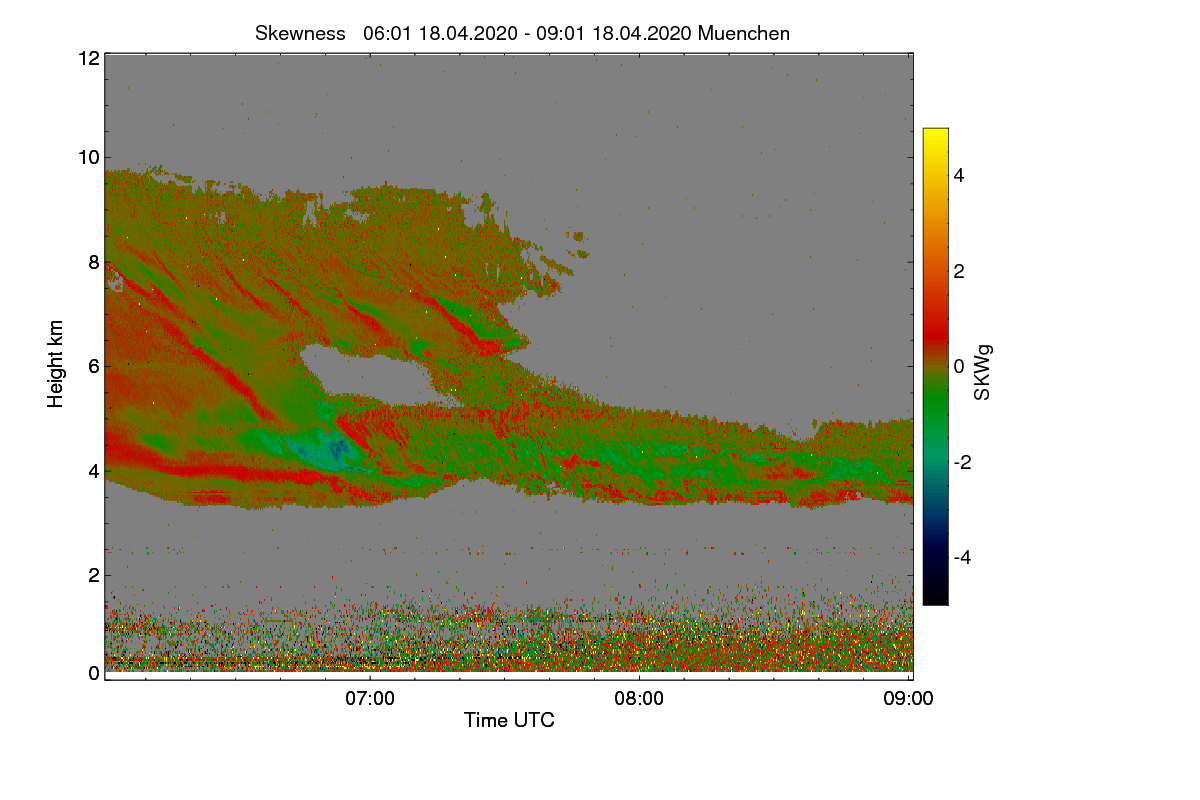1200x800 pixels.
Task: Click the height axis tick label 4
Action: 93,470
